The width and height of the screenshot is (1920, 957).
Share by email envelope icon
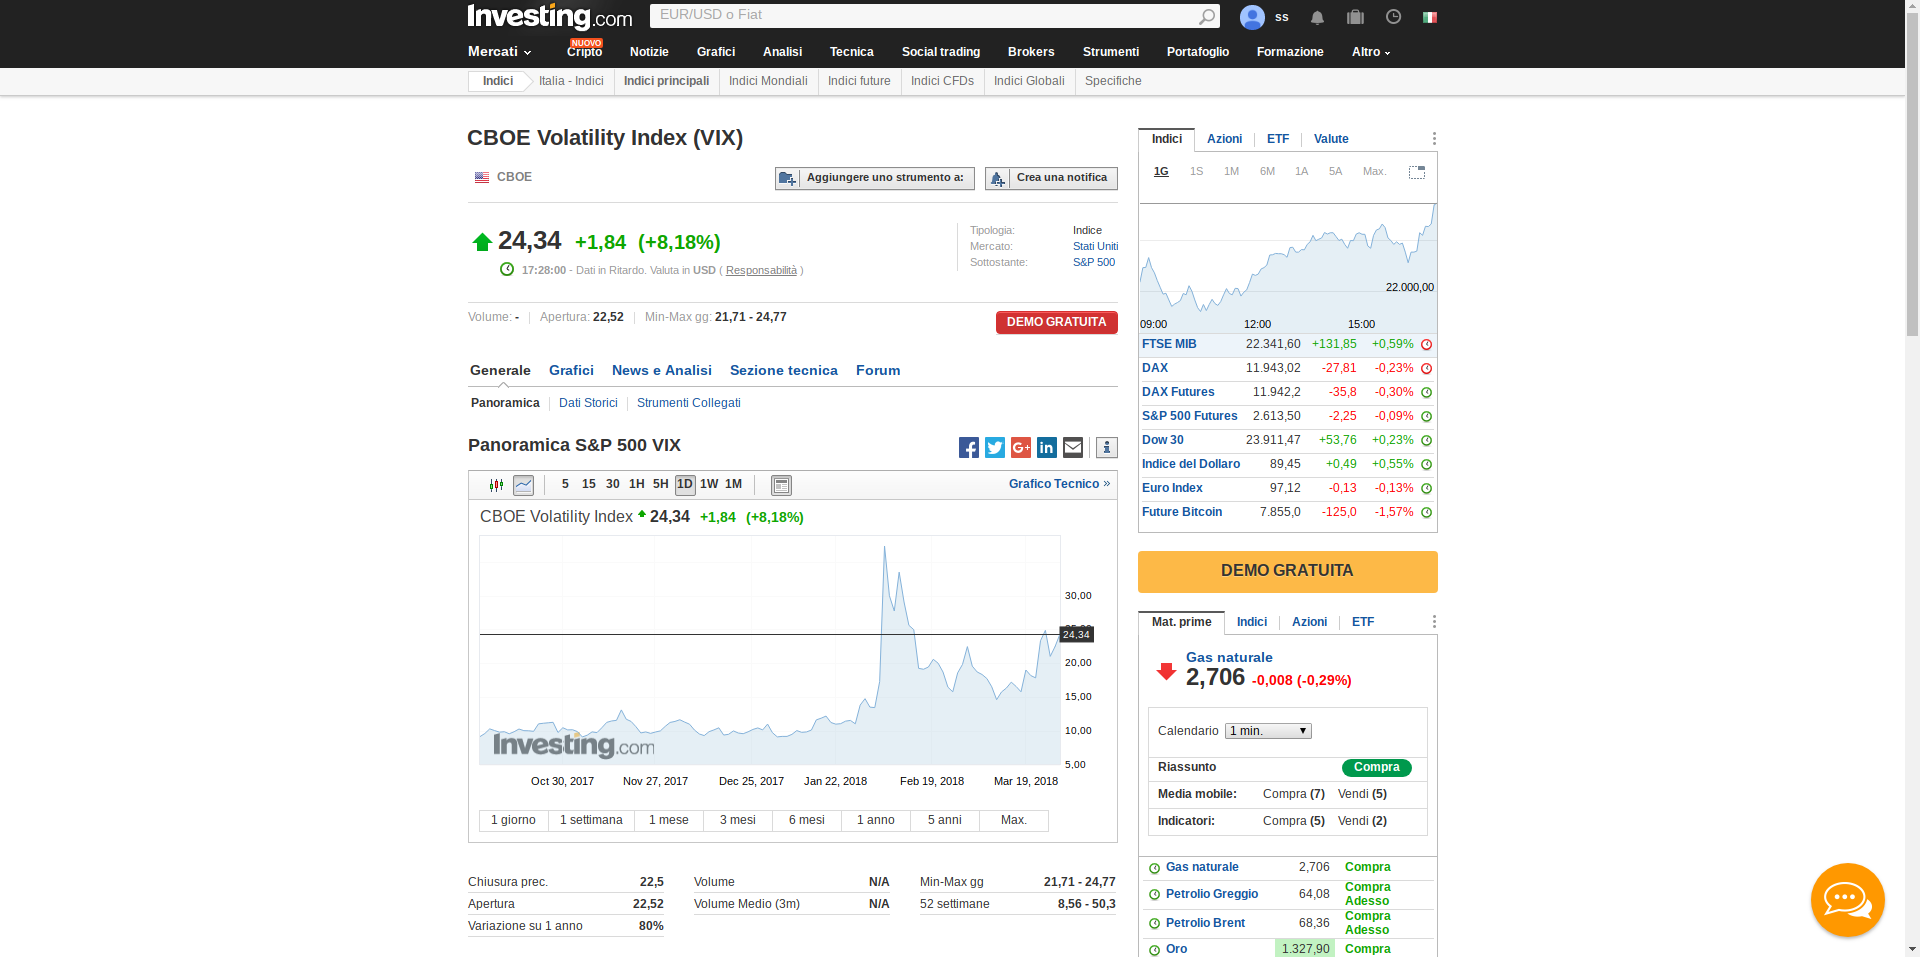[1073, 447]
